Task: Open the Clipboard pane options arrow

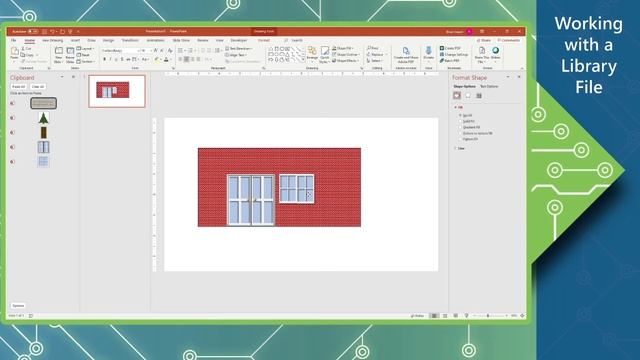Action: click(62, 77)
